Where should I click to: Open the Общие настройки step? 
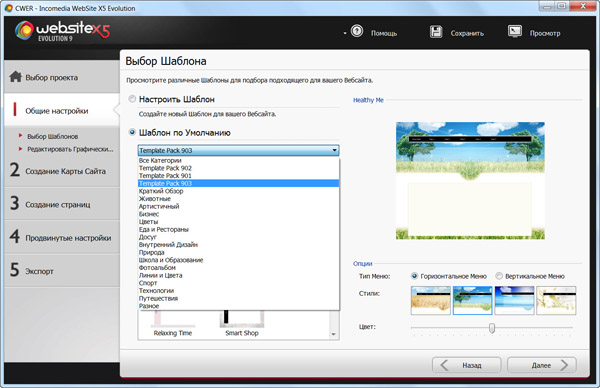pos(62,110)
